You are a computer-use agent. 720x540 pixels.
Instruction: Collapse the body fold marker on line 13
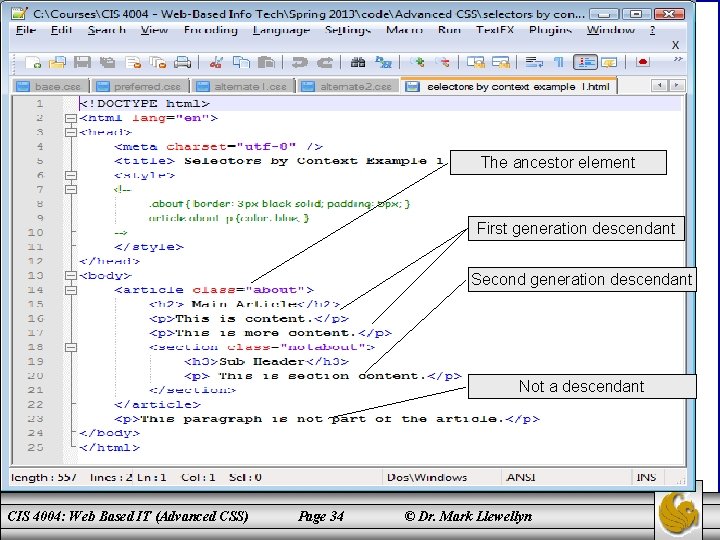point(69,275)
